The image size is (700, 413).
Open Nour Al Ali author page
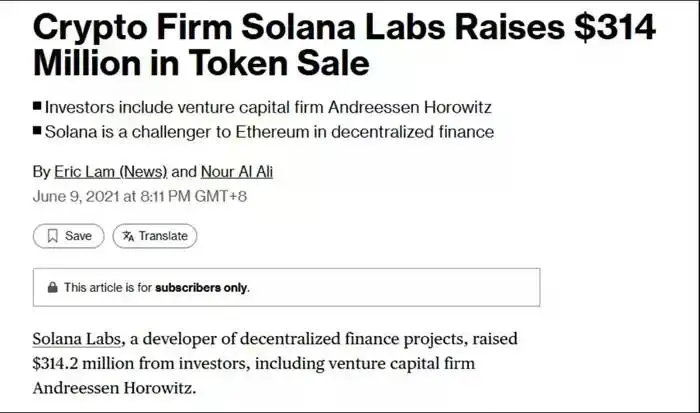click(237, 172)
